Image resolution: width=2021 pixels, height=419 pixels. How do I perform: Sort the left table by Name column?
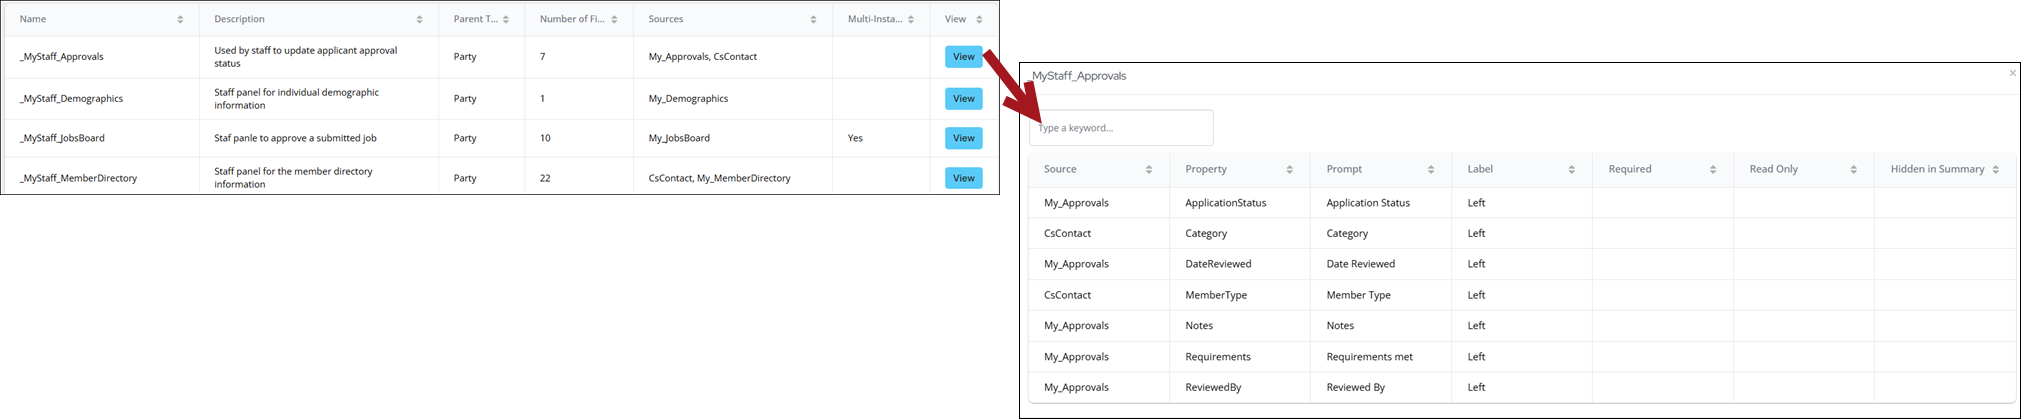tap(180, 20)
